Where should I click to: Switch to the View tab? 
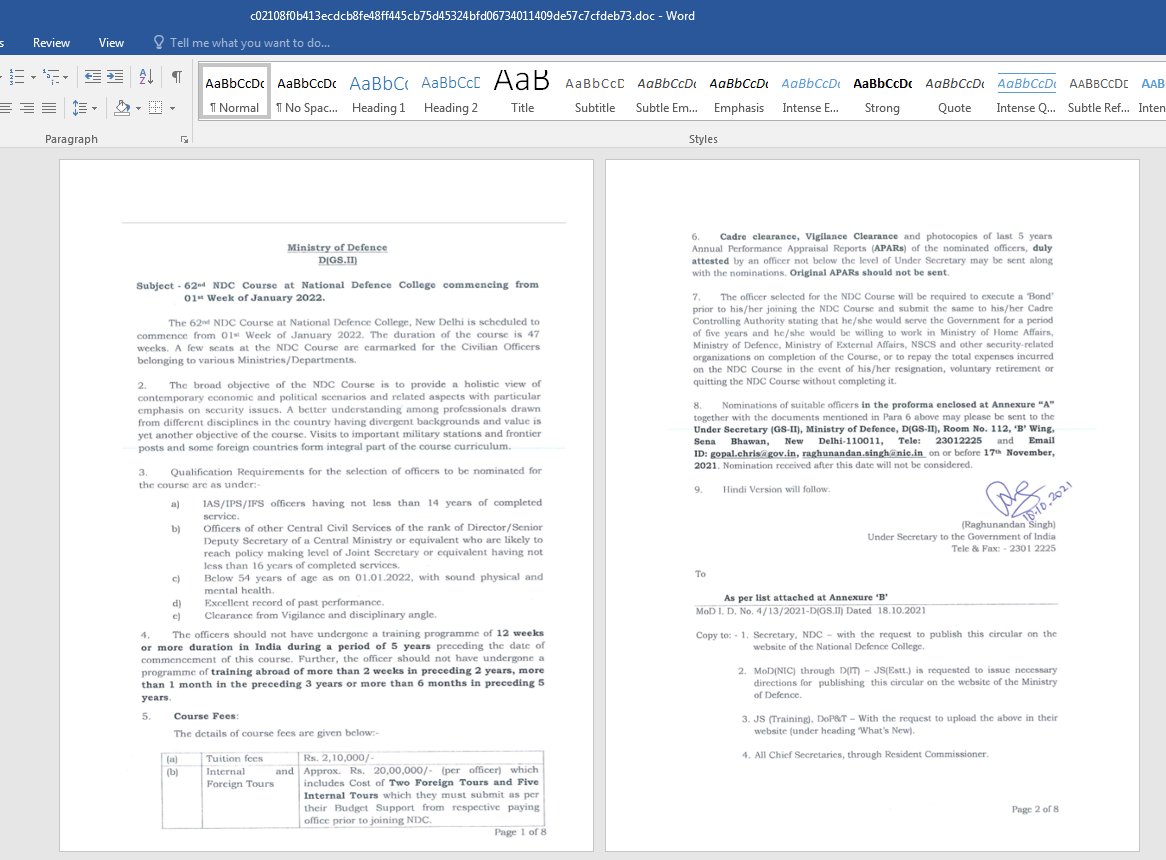click(112, 43)
